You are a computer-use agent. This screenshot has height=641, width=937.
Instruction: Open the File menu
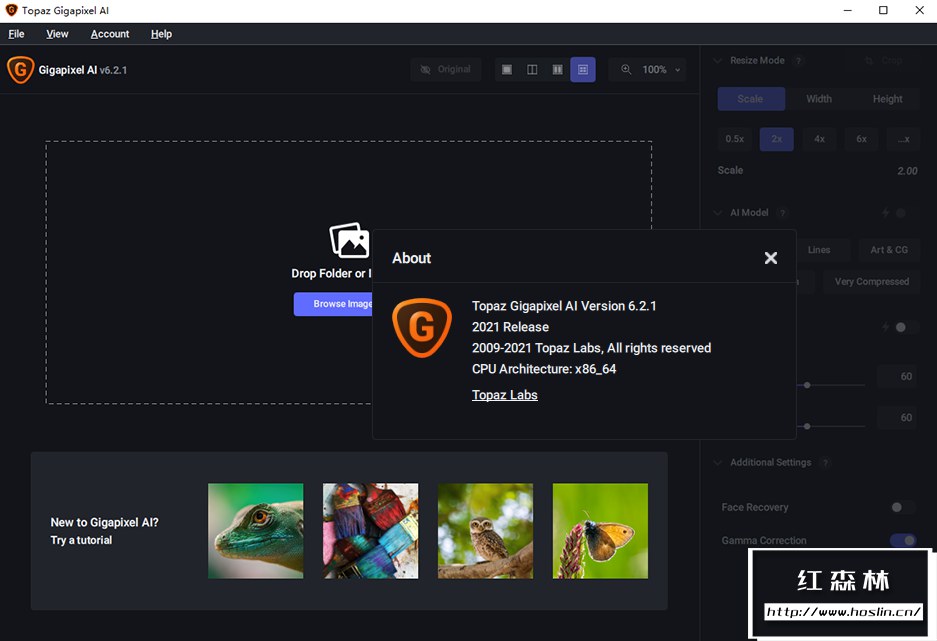[x=16, y=34]
